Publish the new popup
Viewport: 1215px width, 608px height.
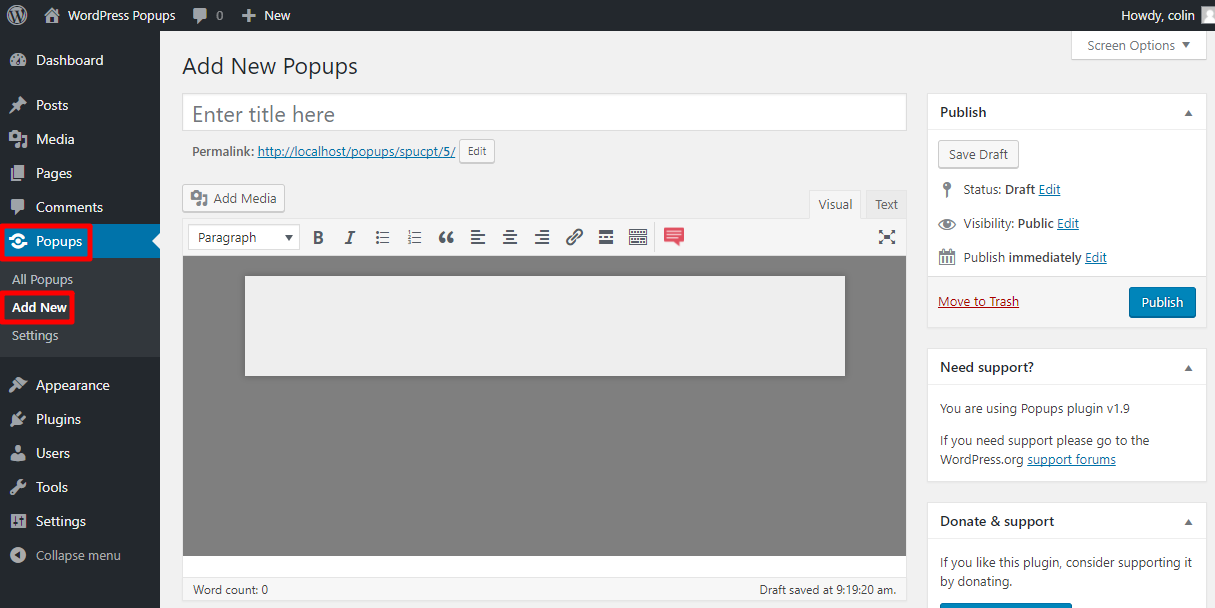tap(1162, 302)
